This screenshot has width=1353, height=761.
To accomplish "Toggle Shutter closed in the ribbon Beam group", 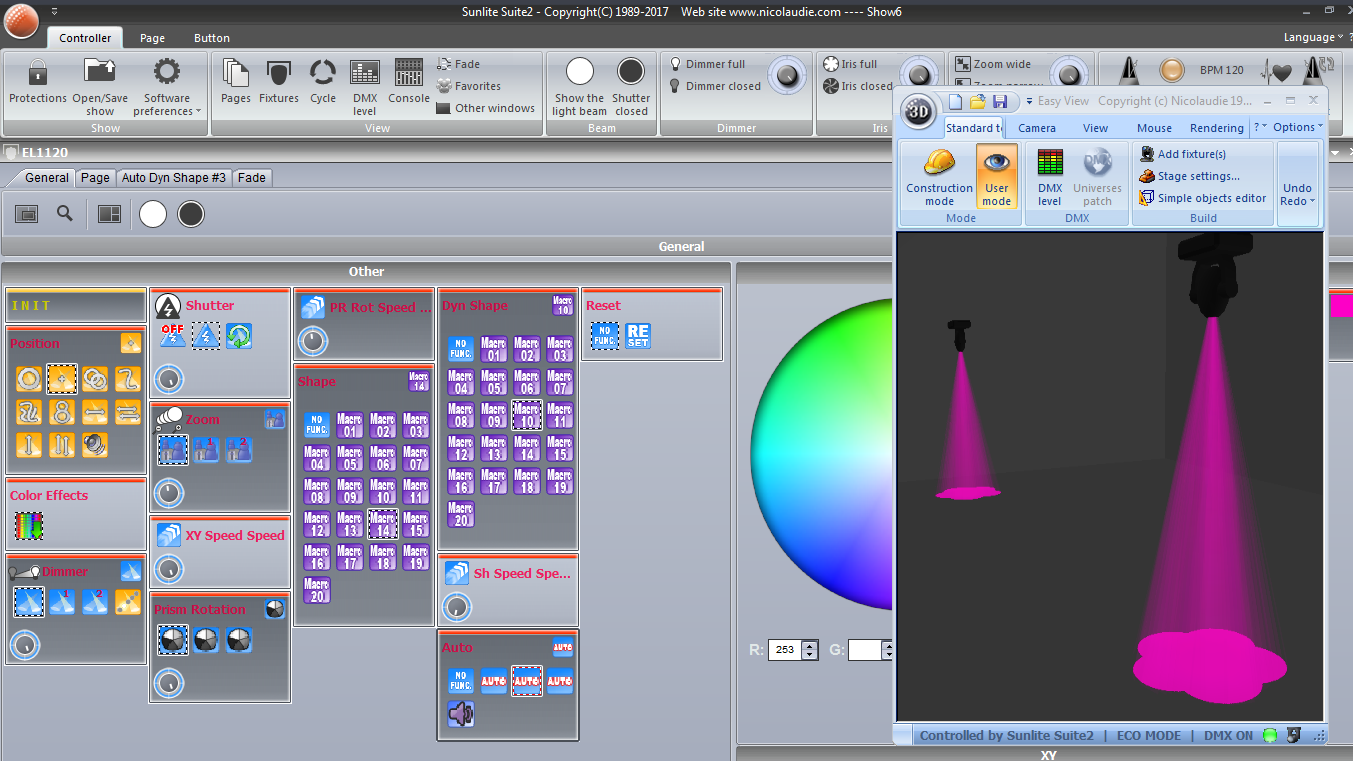I will [x=631, y=87].
